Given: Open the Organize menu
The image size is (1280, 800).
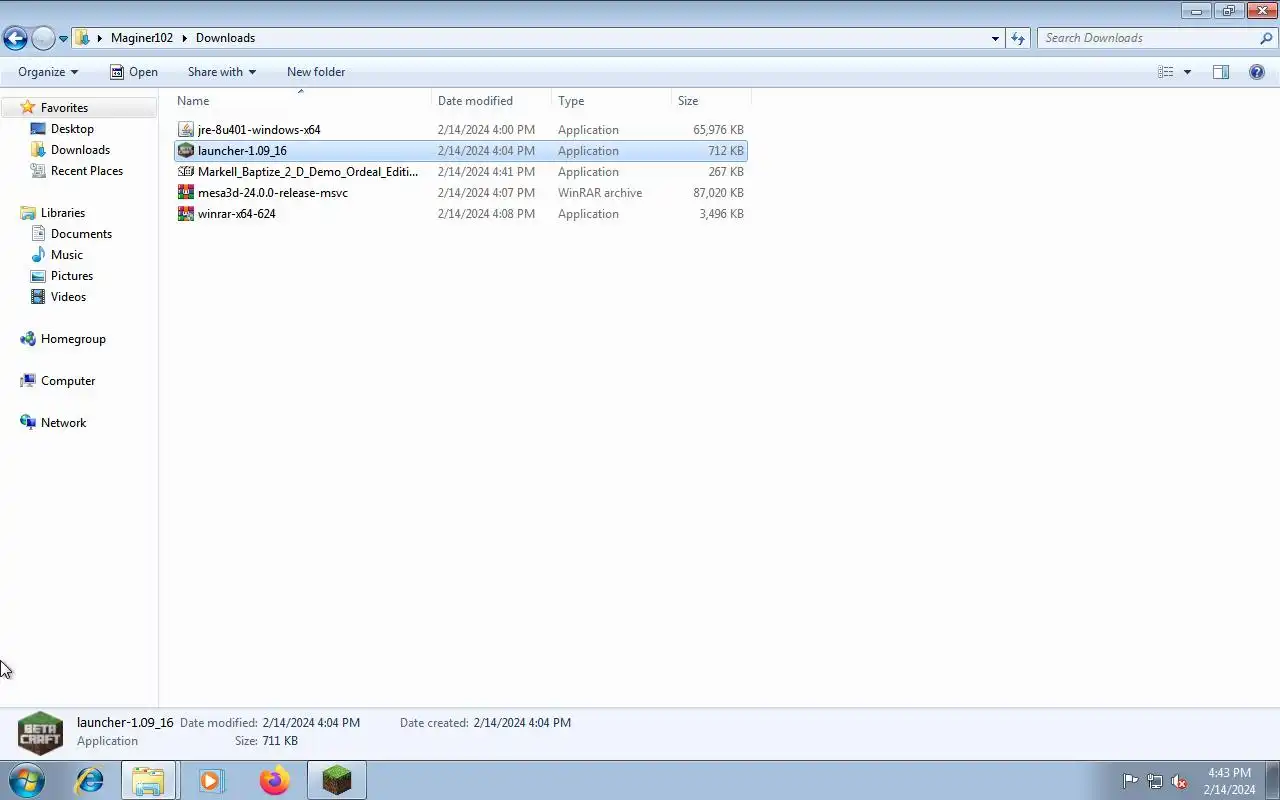Looking at the screenshot, I should click(48, 72).
